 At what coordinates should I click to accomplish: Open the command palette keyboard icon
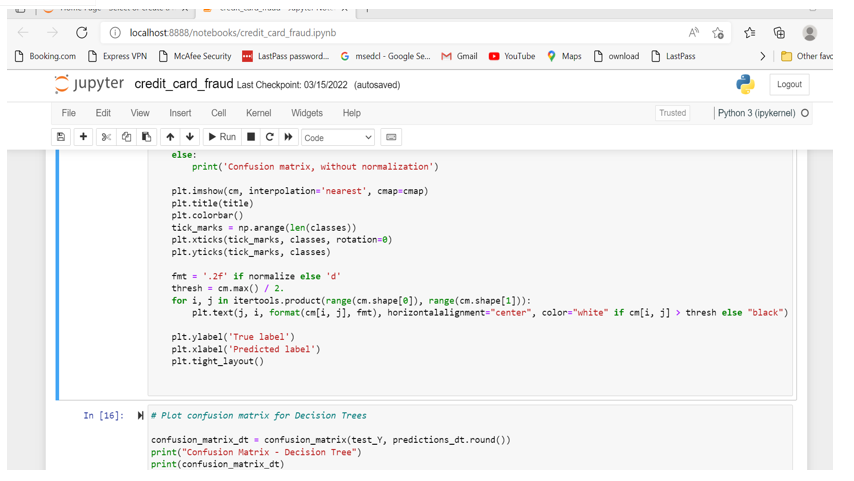391,137
